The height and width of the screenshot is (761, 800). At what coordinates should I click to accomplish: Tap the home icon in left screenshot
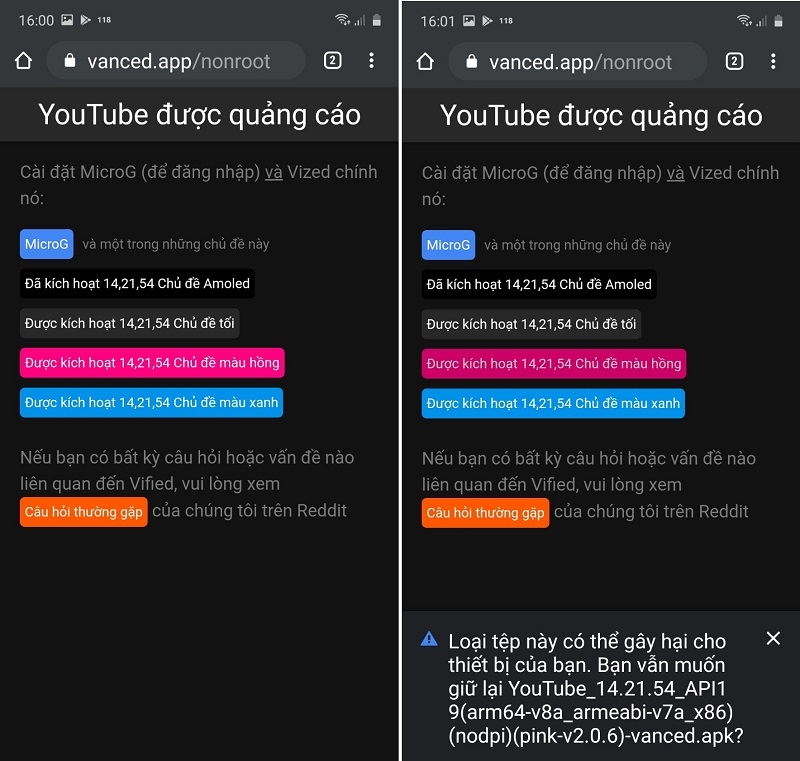[23, 61]
